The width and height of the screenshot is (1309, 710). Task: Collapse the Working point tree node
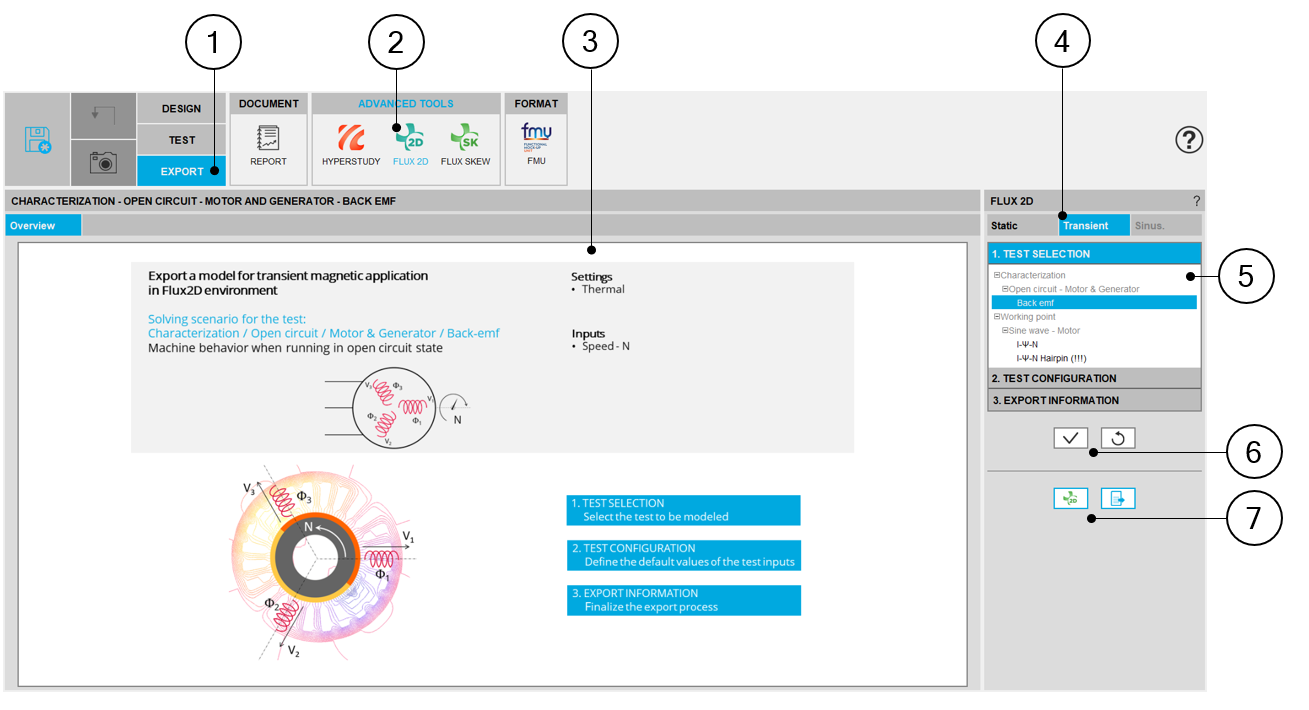[x=997, y=317]
